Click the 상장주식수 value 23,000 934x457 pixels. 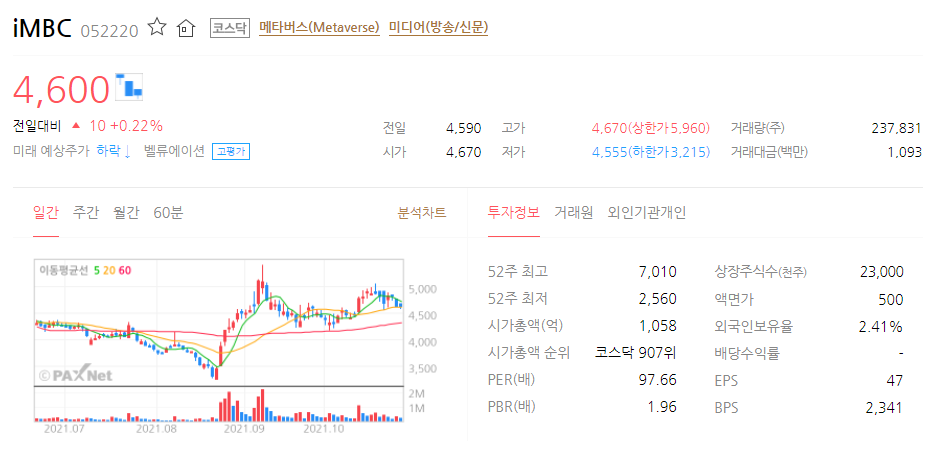(x=882, y=272)
